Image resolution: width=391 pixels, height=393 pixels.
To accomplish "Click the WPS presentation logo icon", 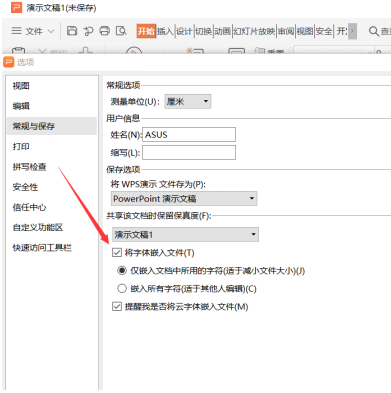I will [16, 7].
